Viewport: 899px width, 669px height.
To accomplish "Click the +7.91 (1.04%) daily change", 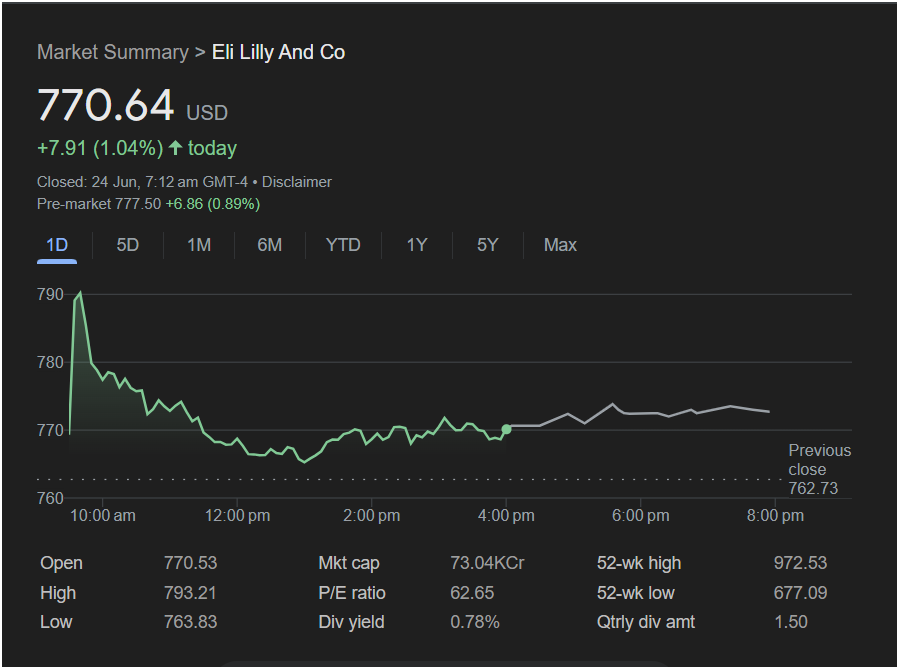I will click(x=100, y=148).
